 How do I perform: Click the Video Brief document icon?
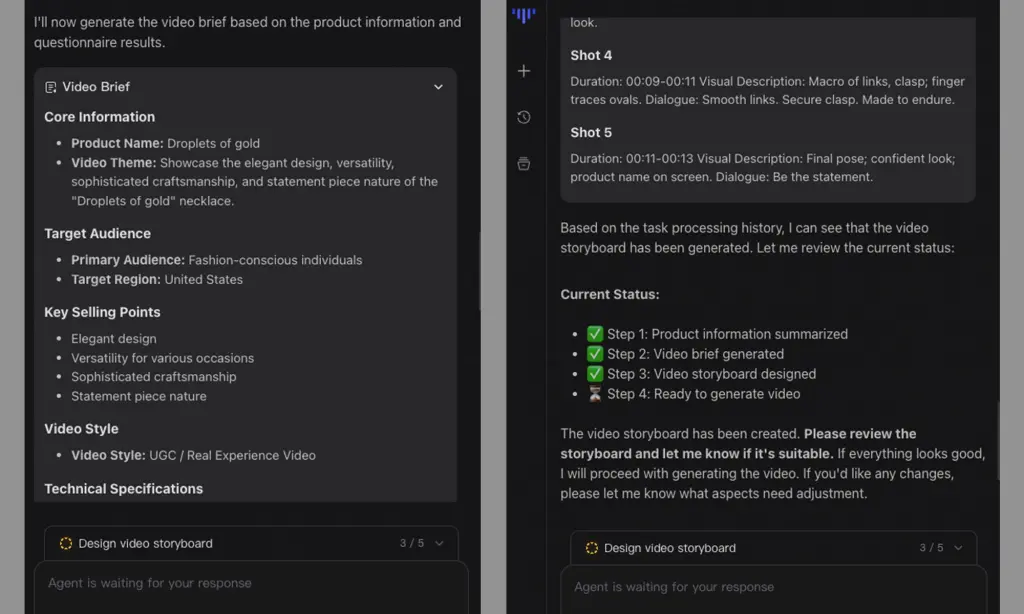(x=50, y=88)
